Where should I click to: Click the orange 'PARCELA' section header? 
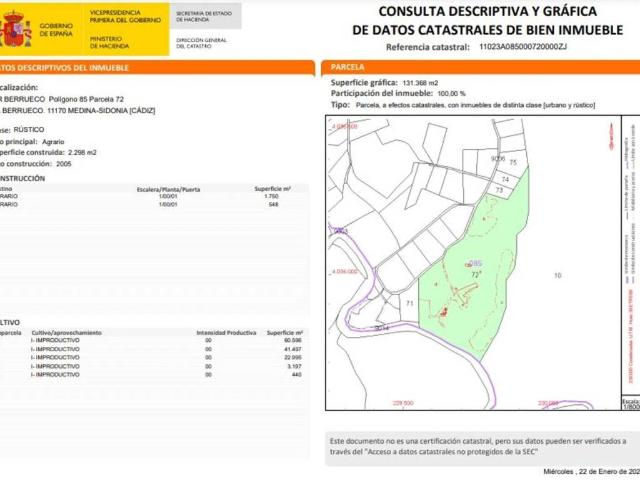click(x=347, y=67)
